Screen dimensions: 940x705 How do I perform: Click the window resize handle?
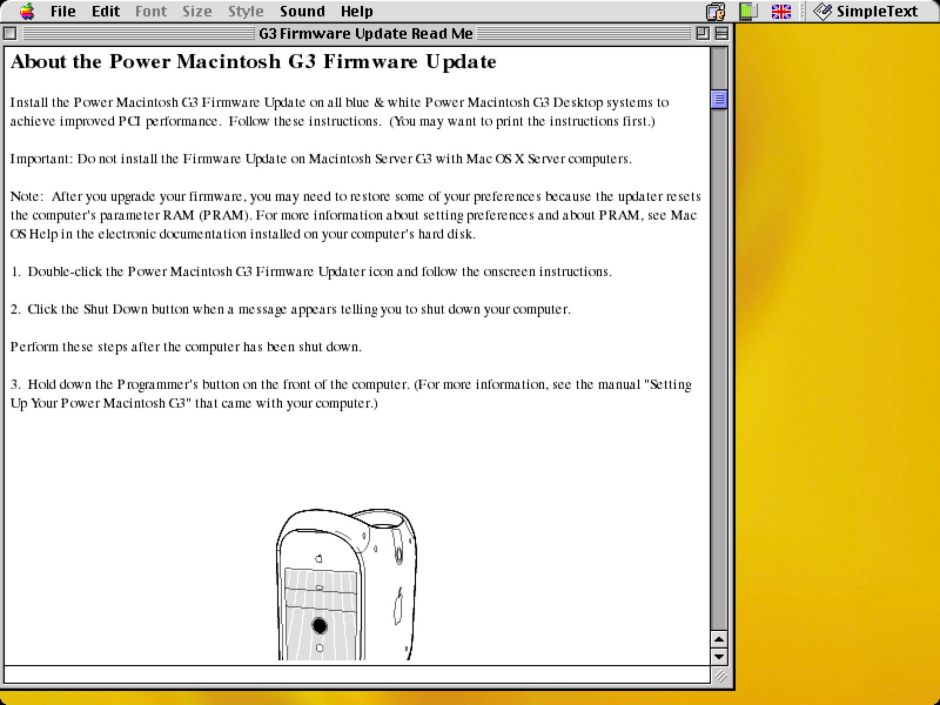tap(721, 677)
